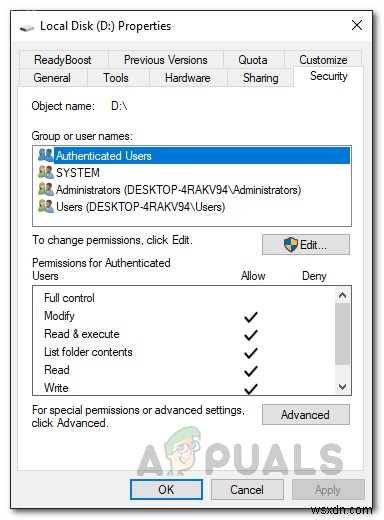Click the UAC shield icon on Edit button
Image resolution: width=384 pixels, height=520 pixels.
[x=290, y=245]
